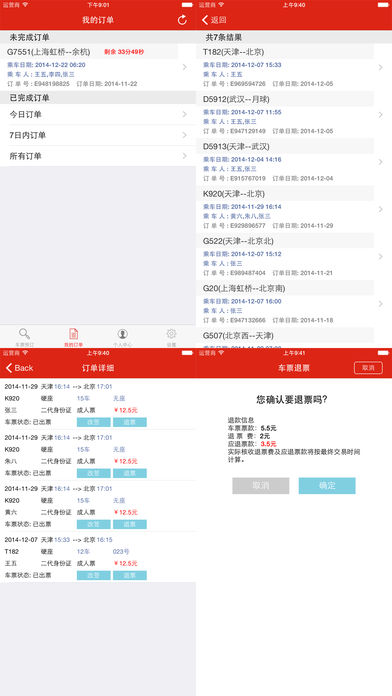Expand the G7551 order chevron
392x696 pixels.
pos(185,67)
